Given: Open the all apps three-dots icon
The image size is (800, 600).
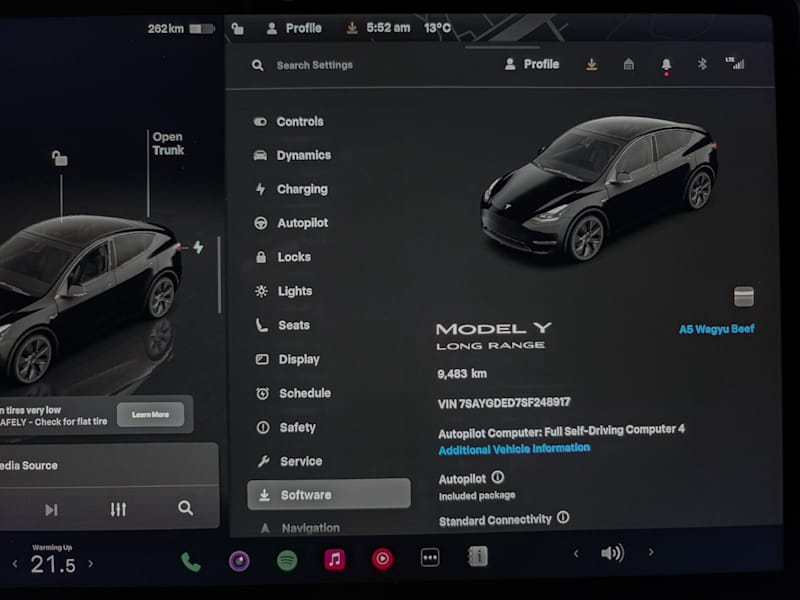Looking at the screenshot, I should tap(430, 558).
